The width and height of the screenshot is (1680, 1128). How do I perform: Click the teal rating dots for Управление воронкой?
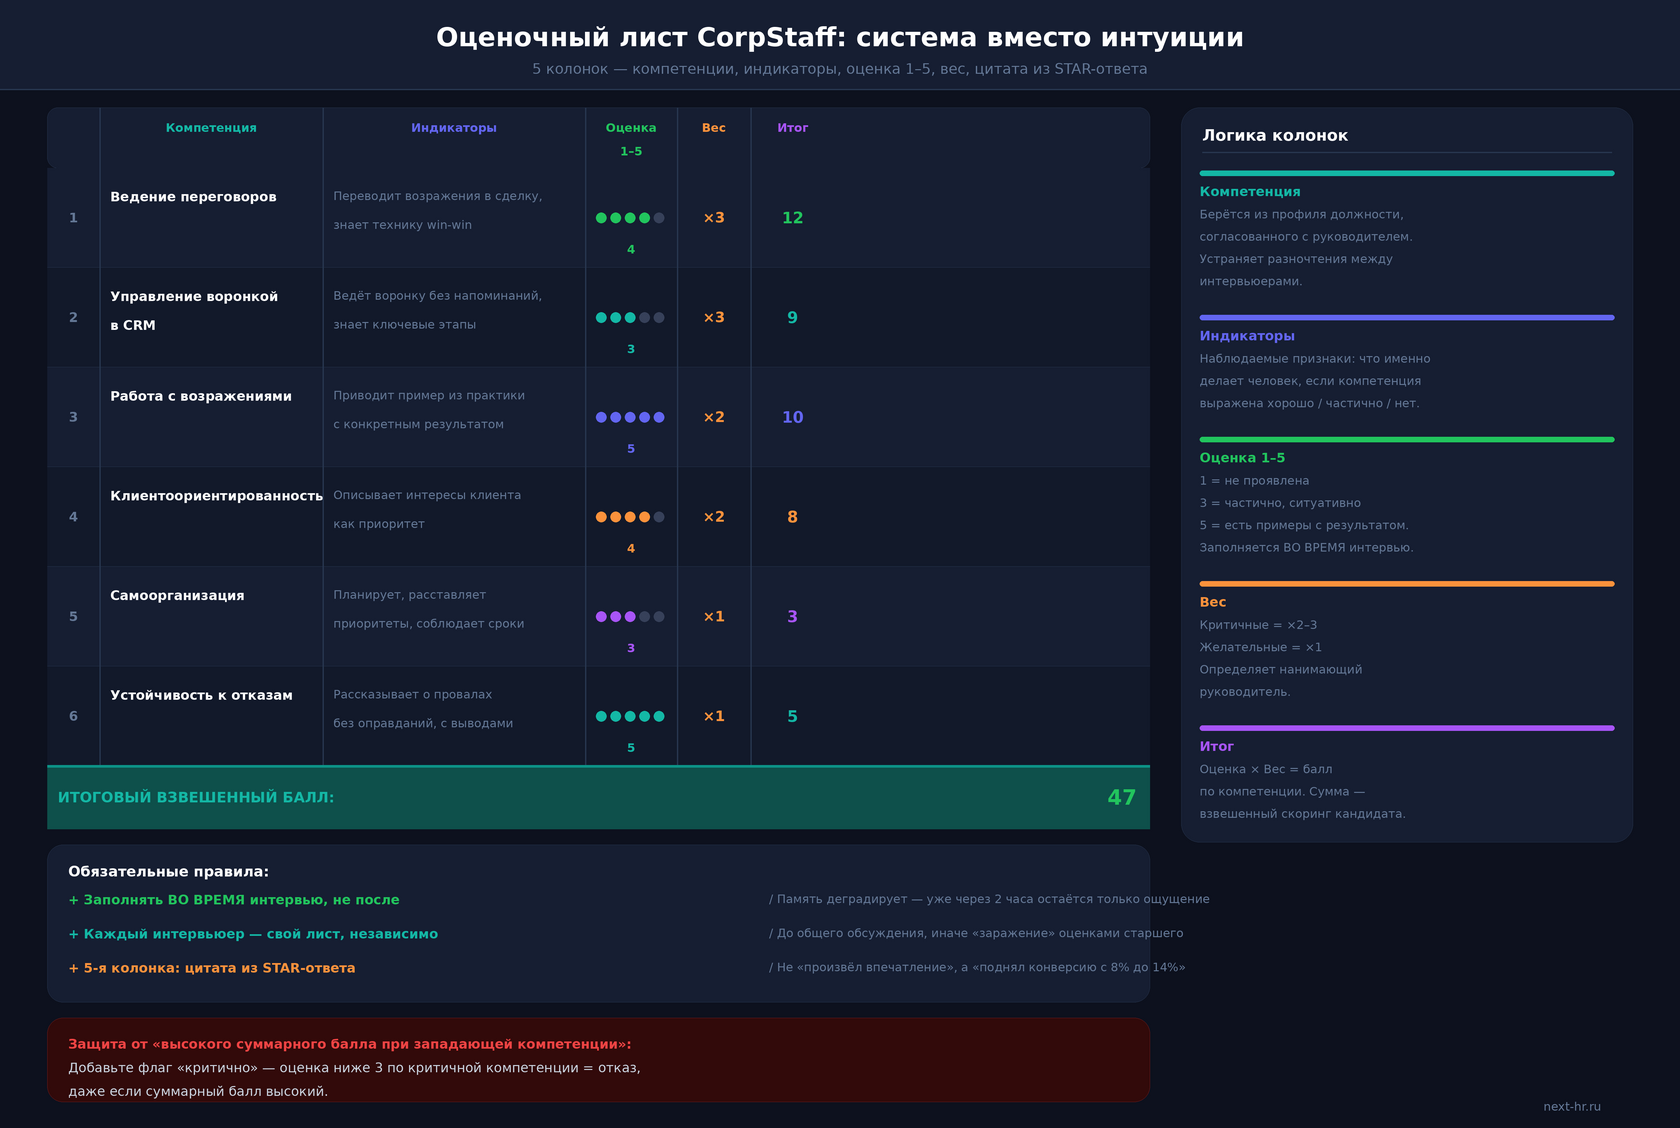pos(630,318)
